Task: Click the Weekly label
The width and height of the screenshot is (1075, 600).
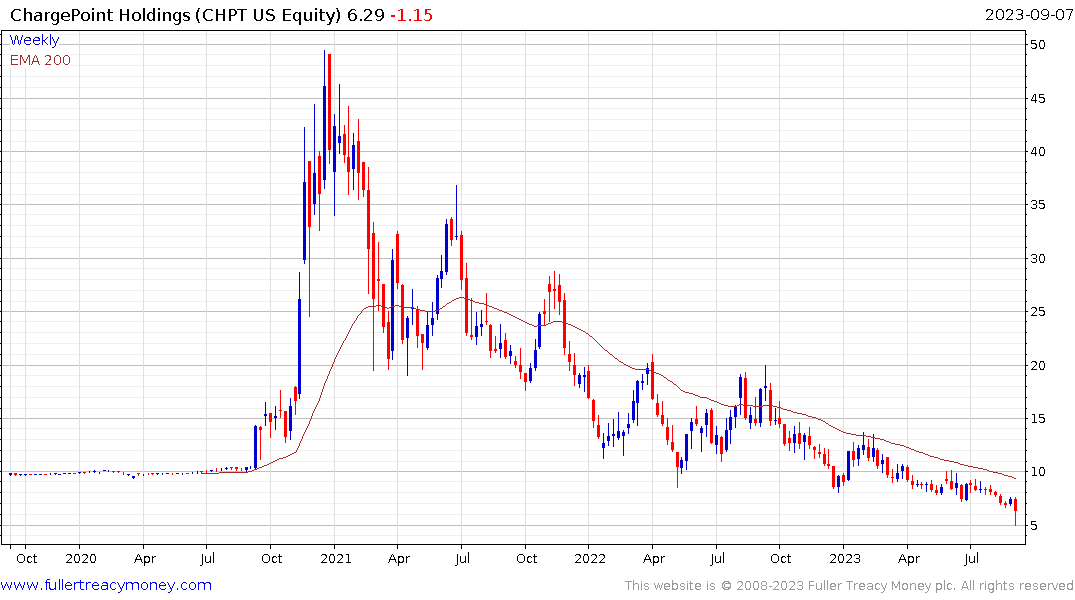Action: click(x=34, y=40)
